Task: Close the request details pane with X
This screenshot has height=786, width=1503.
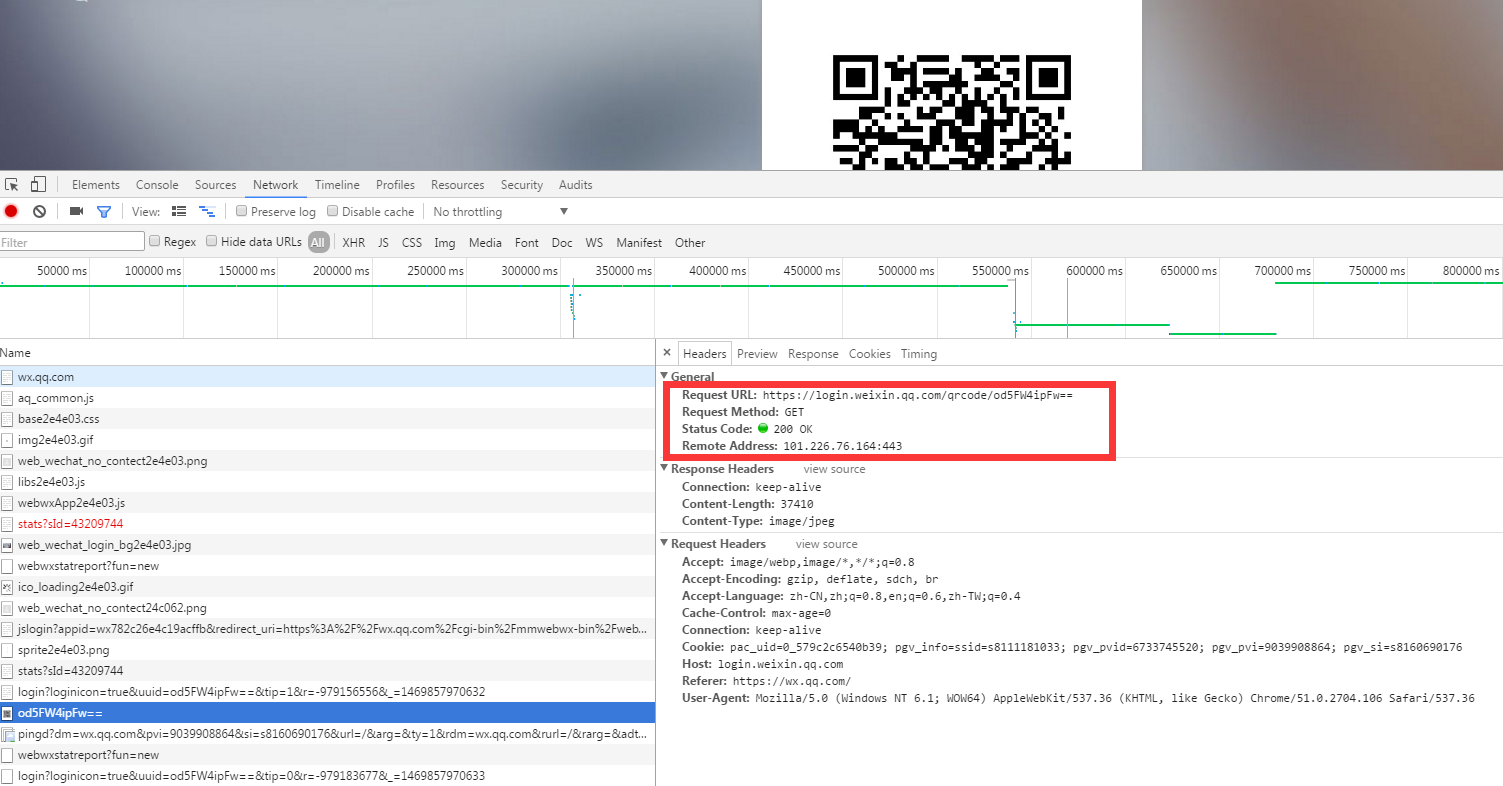Action: [667, 353]
